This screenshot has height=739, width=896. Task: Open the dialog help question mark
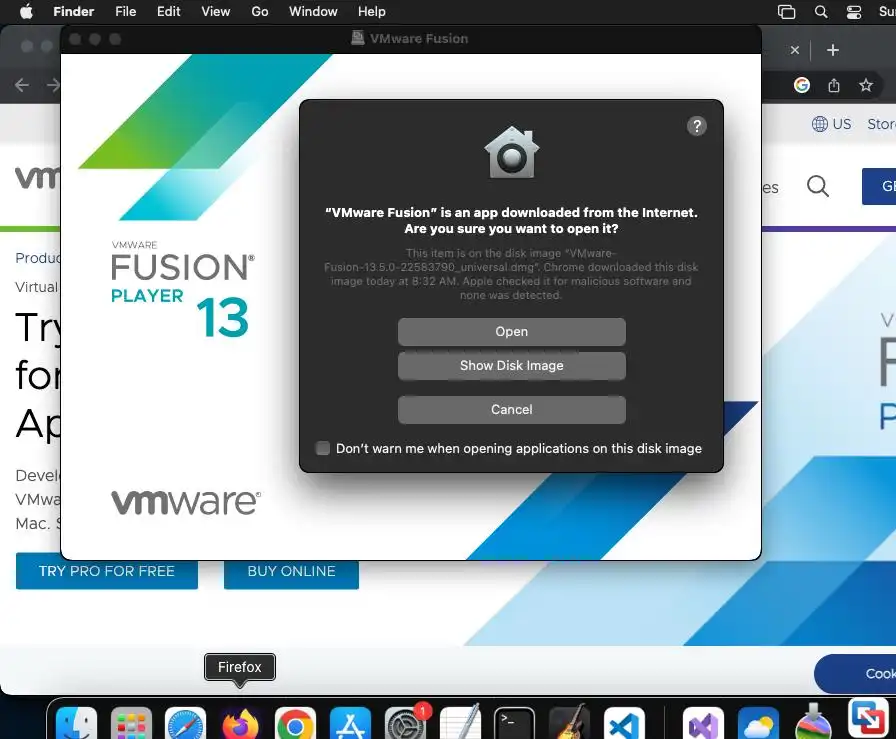point(697,126)
